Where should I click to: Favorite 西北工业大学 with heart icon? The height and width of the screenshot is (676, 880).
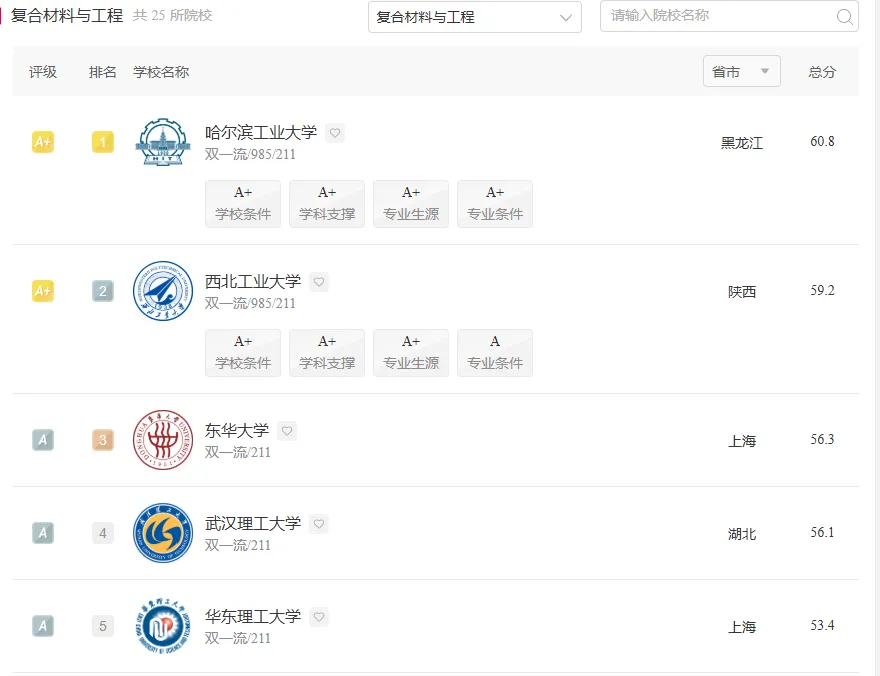[x=319, y=282]
